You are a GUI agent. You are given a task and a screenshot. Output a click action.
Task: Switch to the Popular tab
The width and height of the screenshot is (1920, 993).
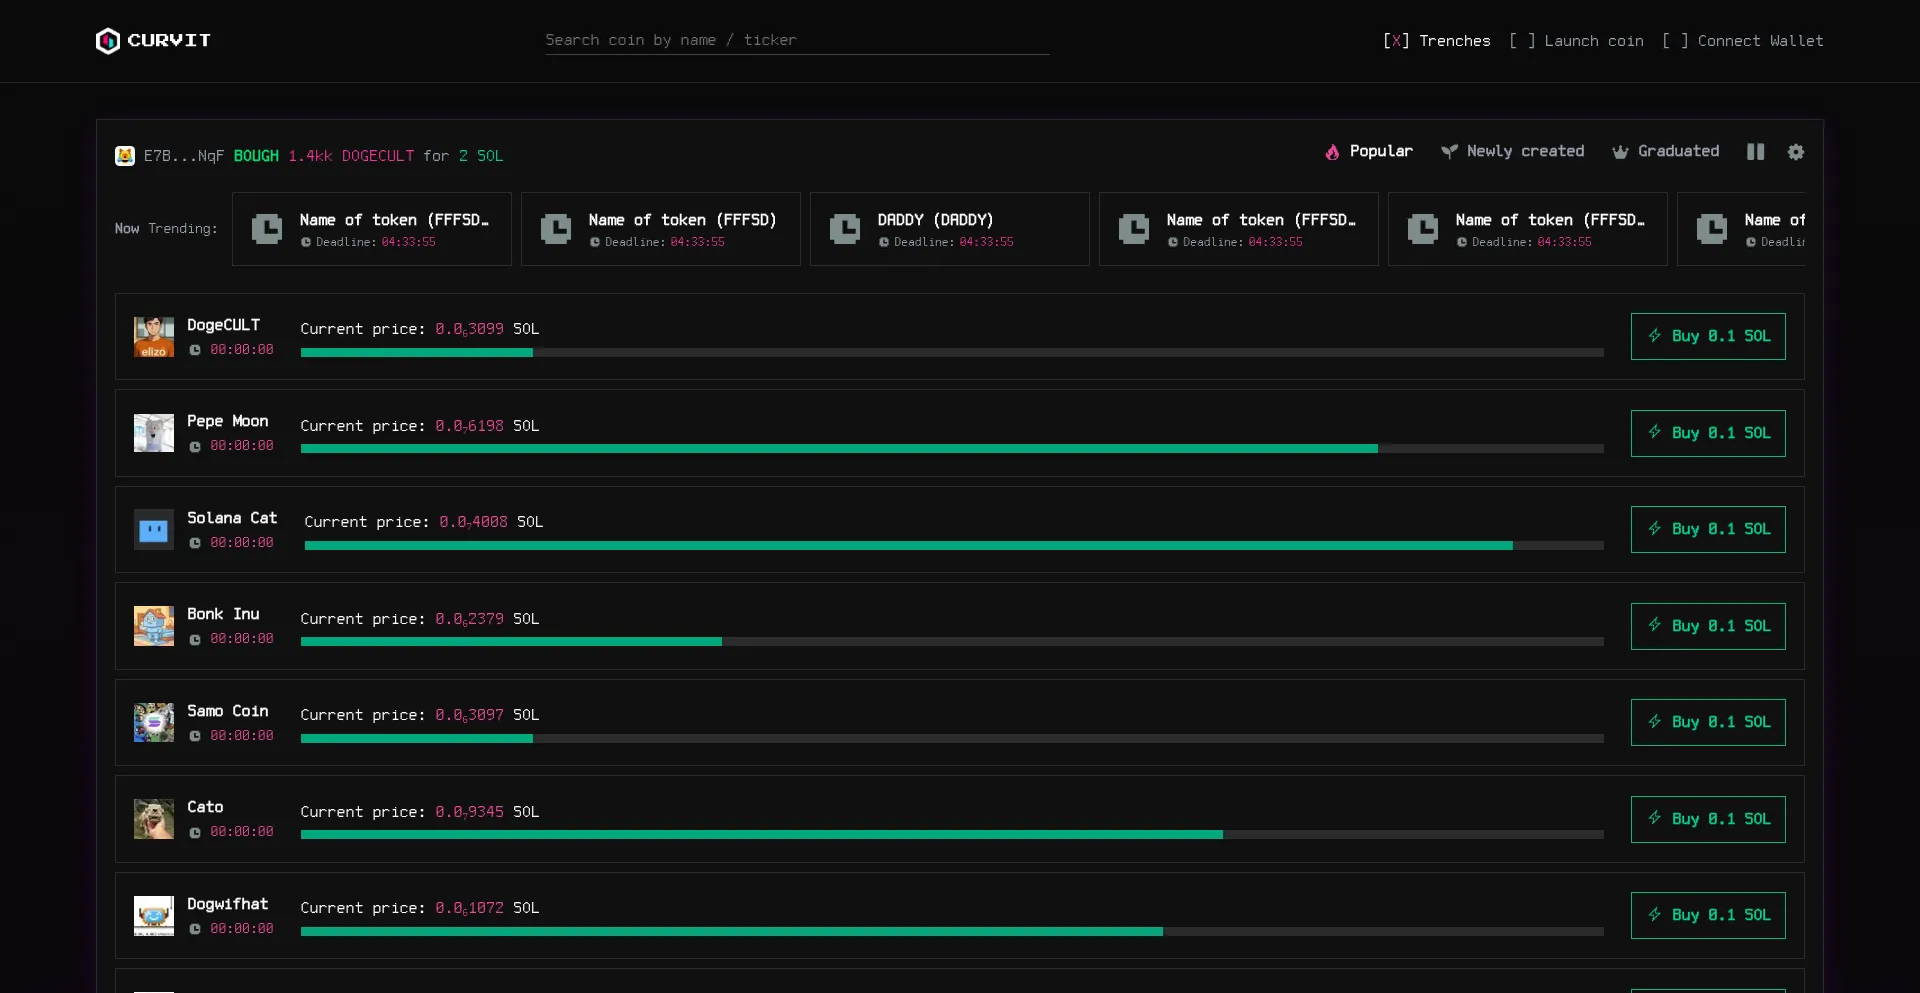click(x=1369, y=152)
